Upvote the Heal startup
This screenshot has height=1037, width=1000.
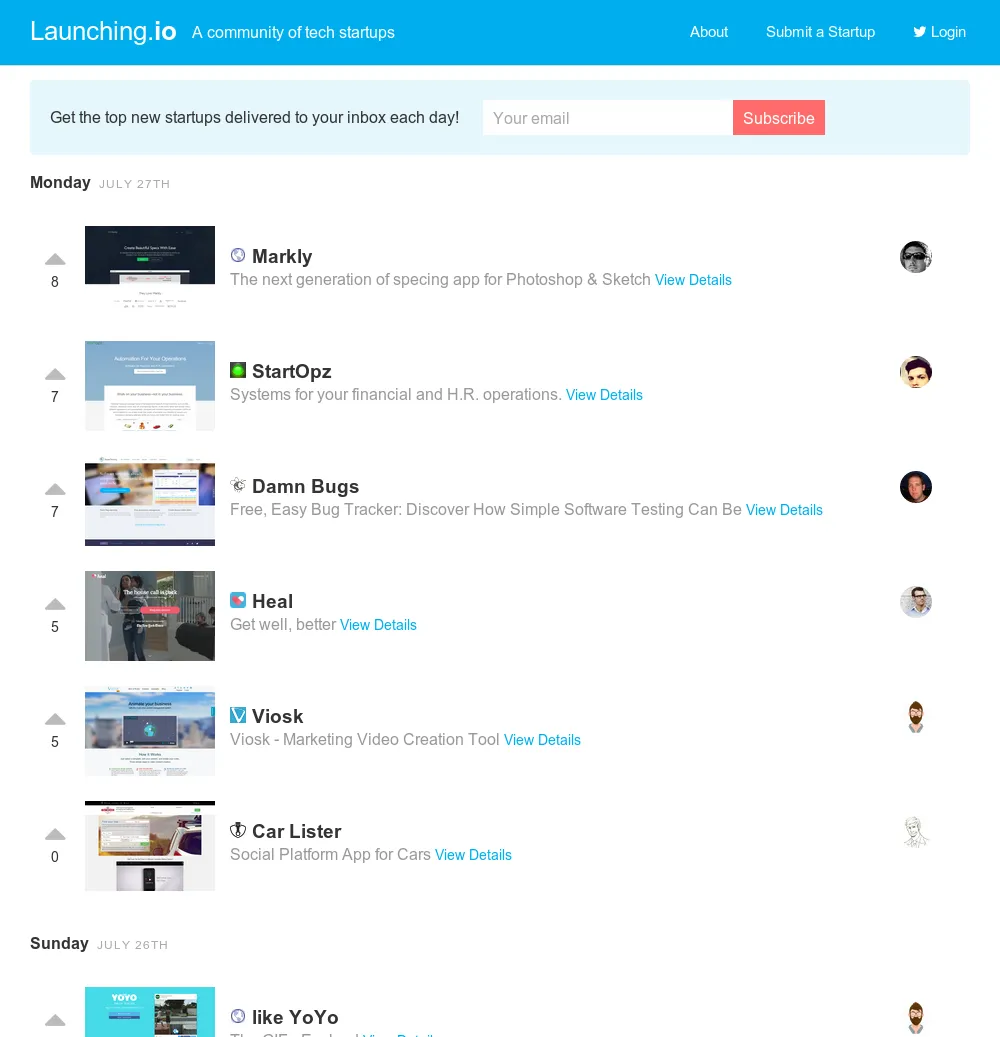(x=55, y=604)
